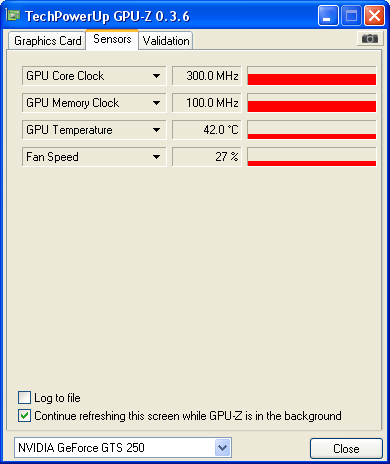Screen dimensions: 390x464
Task: Open the NVIDIA GeForce GTS 250 selector
Action: click(x=123, y=448)
